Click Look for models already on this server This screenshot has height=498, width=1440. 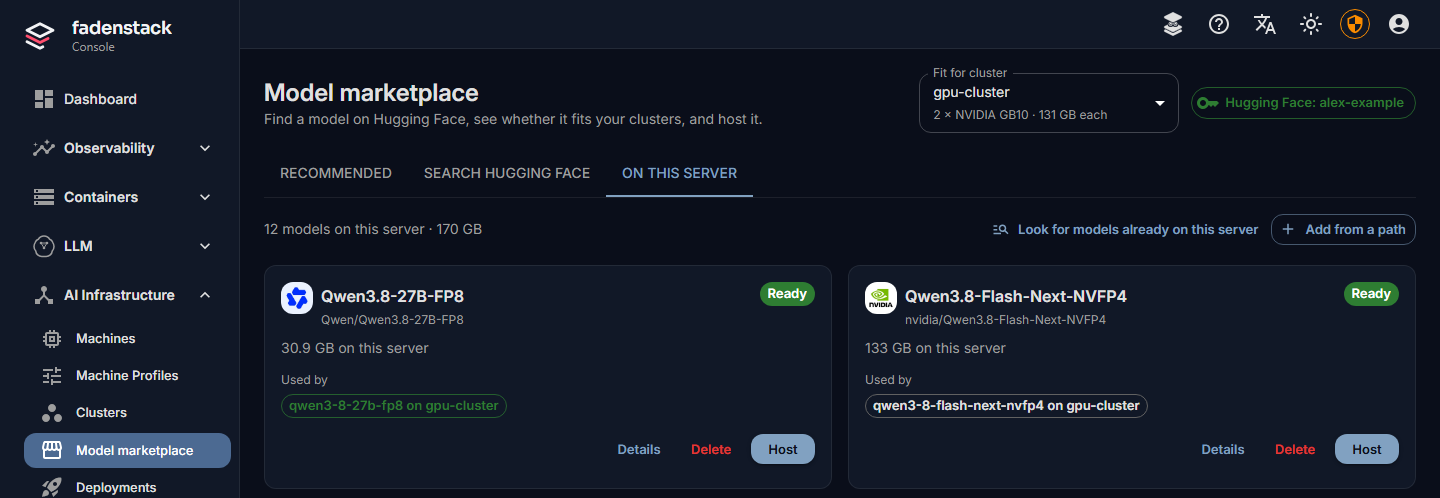[1125, 230]
